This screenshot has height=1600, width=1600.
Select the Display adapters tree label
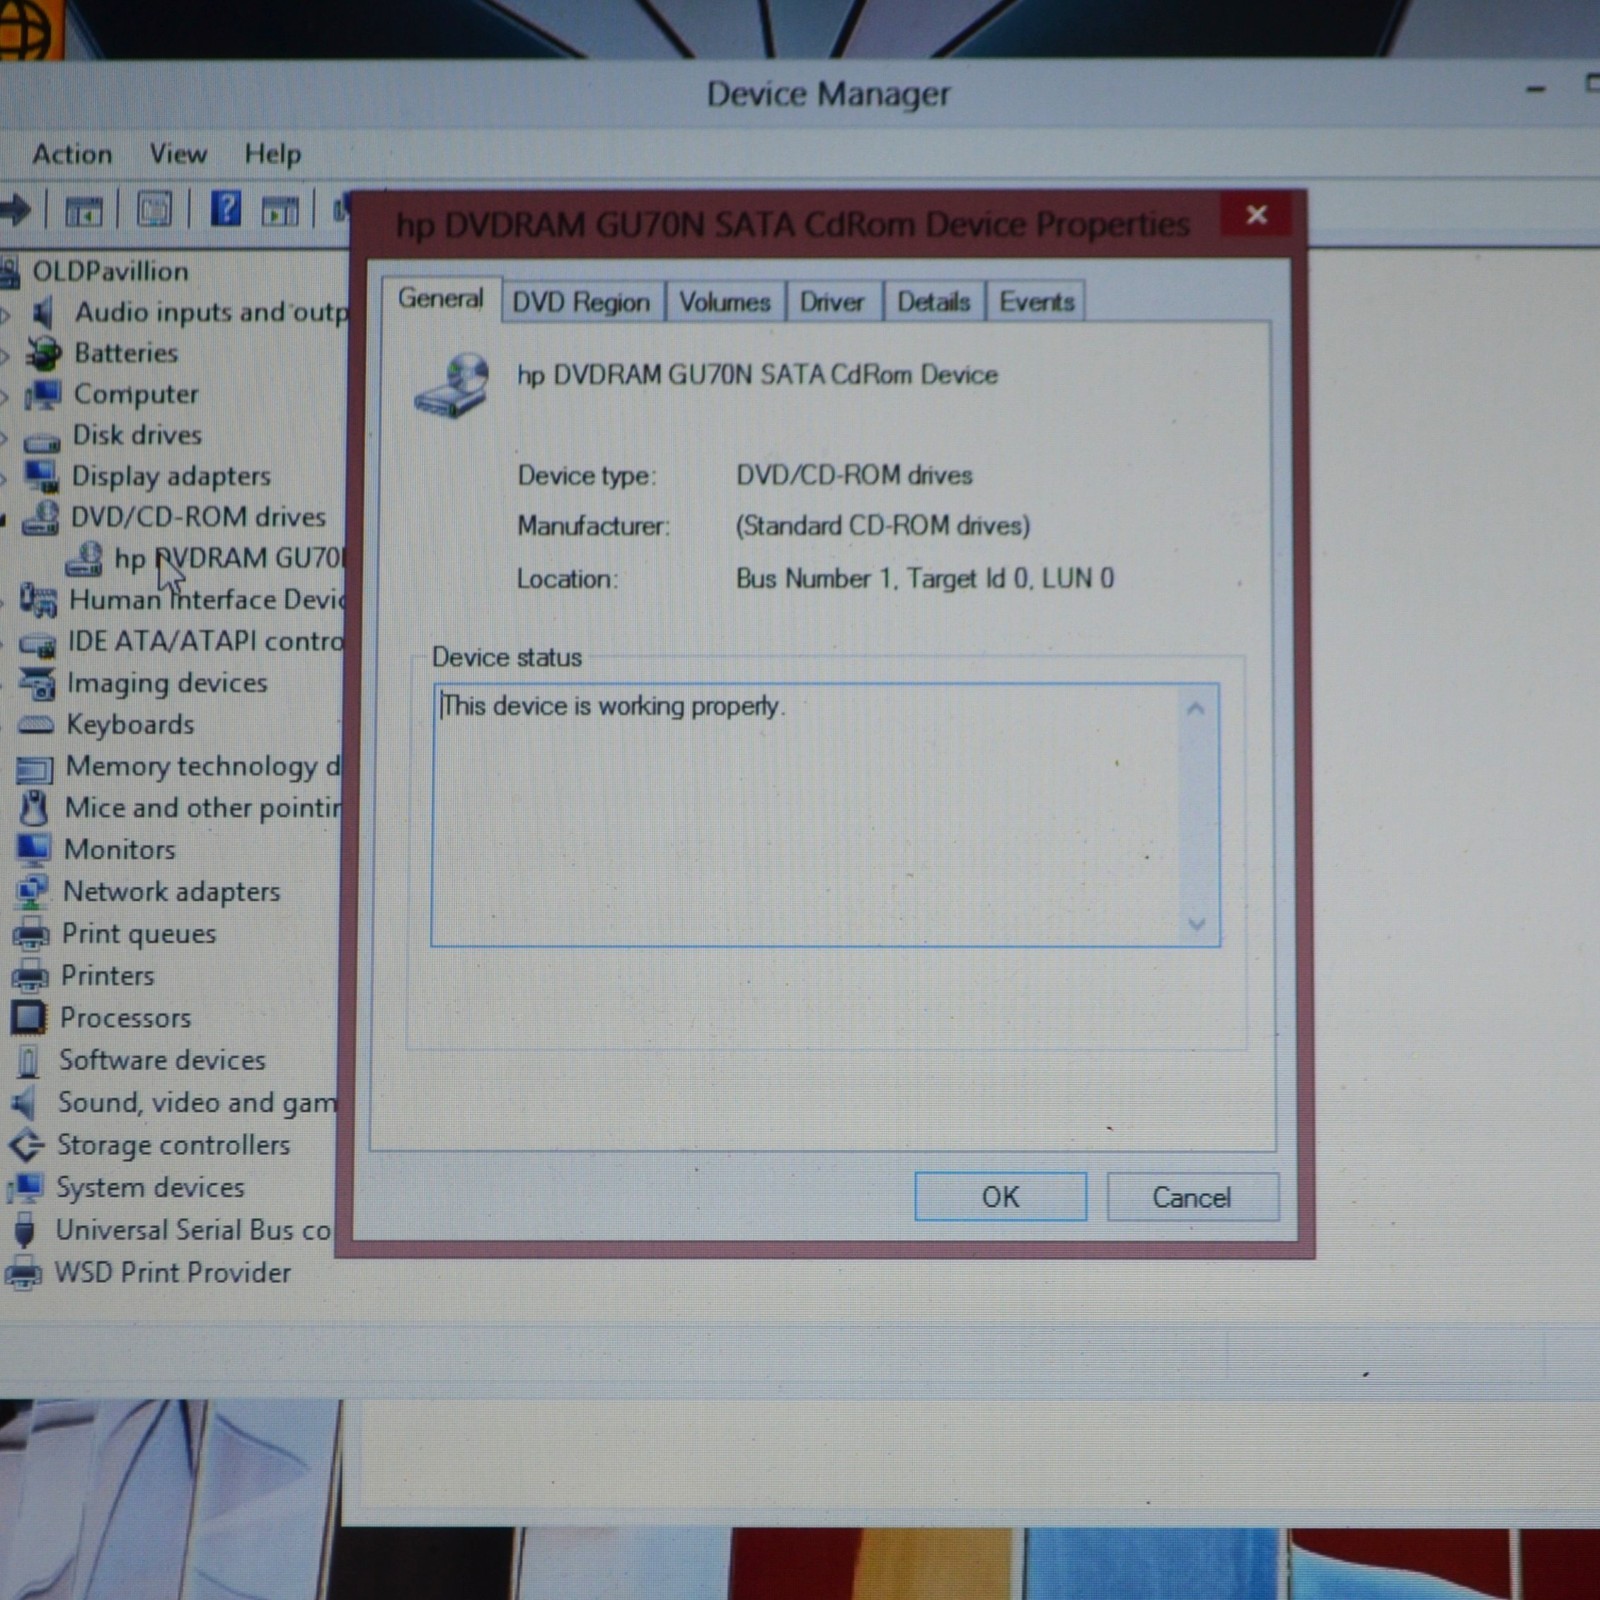tap(171, 476)
